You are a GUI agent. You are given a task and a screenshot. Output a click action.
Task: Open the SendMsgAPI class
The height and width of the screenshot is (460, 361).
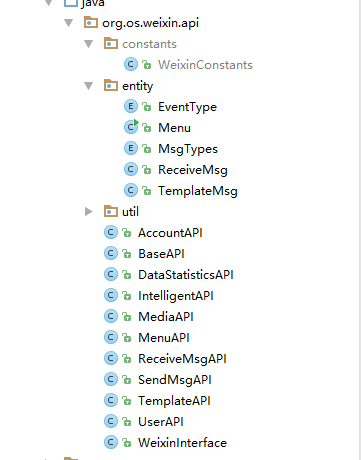click(x=175, y=380)
